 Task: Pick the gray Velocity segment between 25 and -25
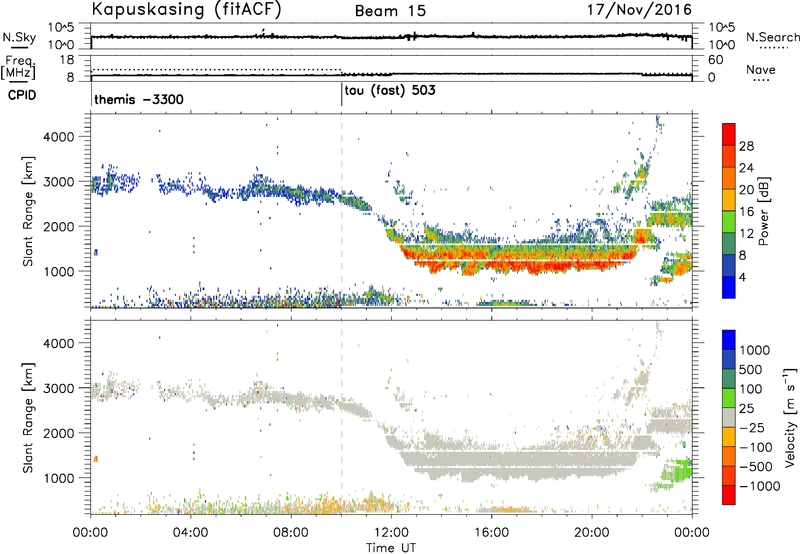pos(729,418)
